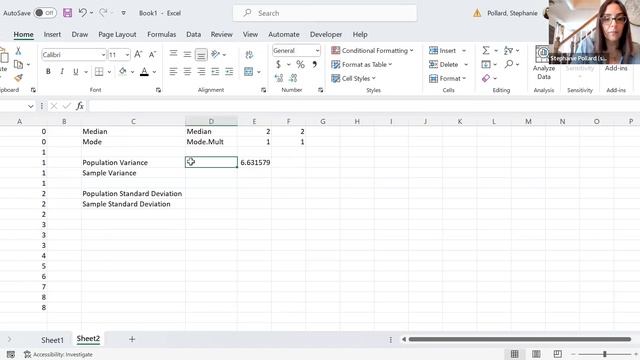Click Format cells button

[447, 78]
